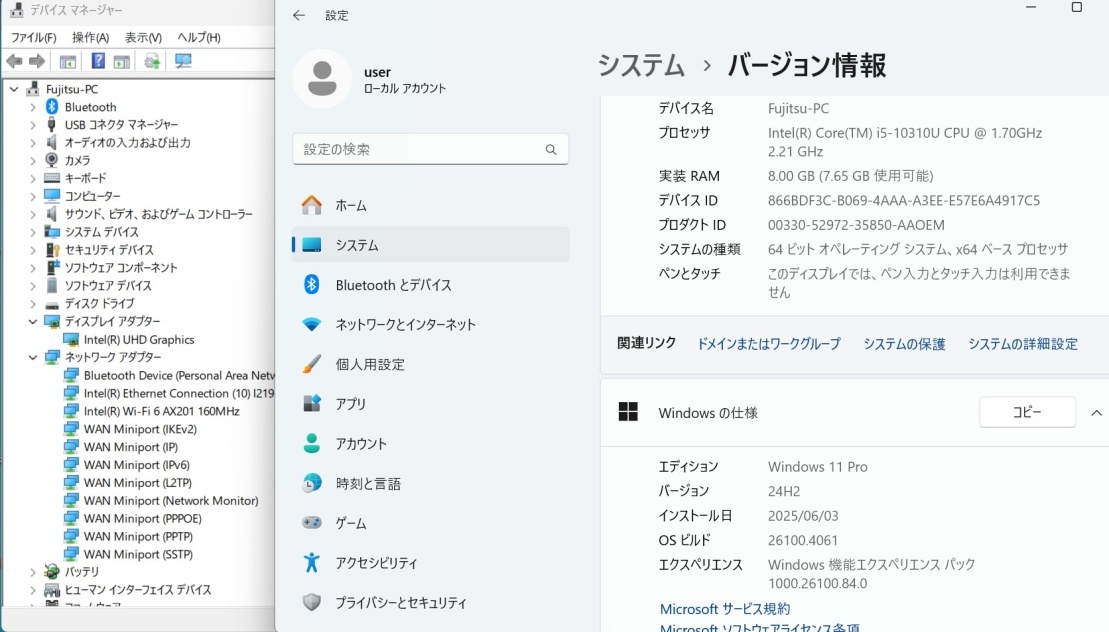Screen dimensions: 1109x632
Task: Collapse the Windows の仕様 section chevron
Action: click(1096, 412)
